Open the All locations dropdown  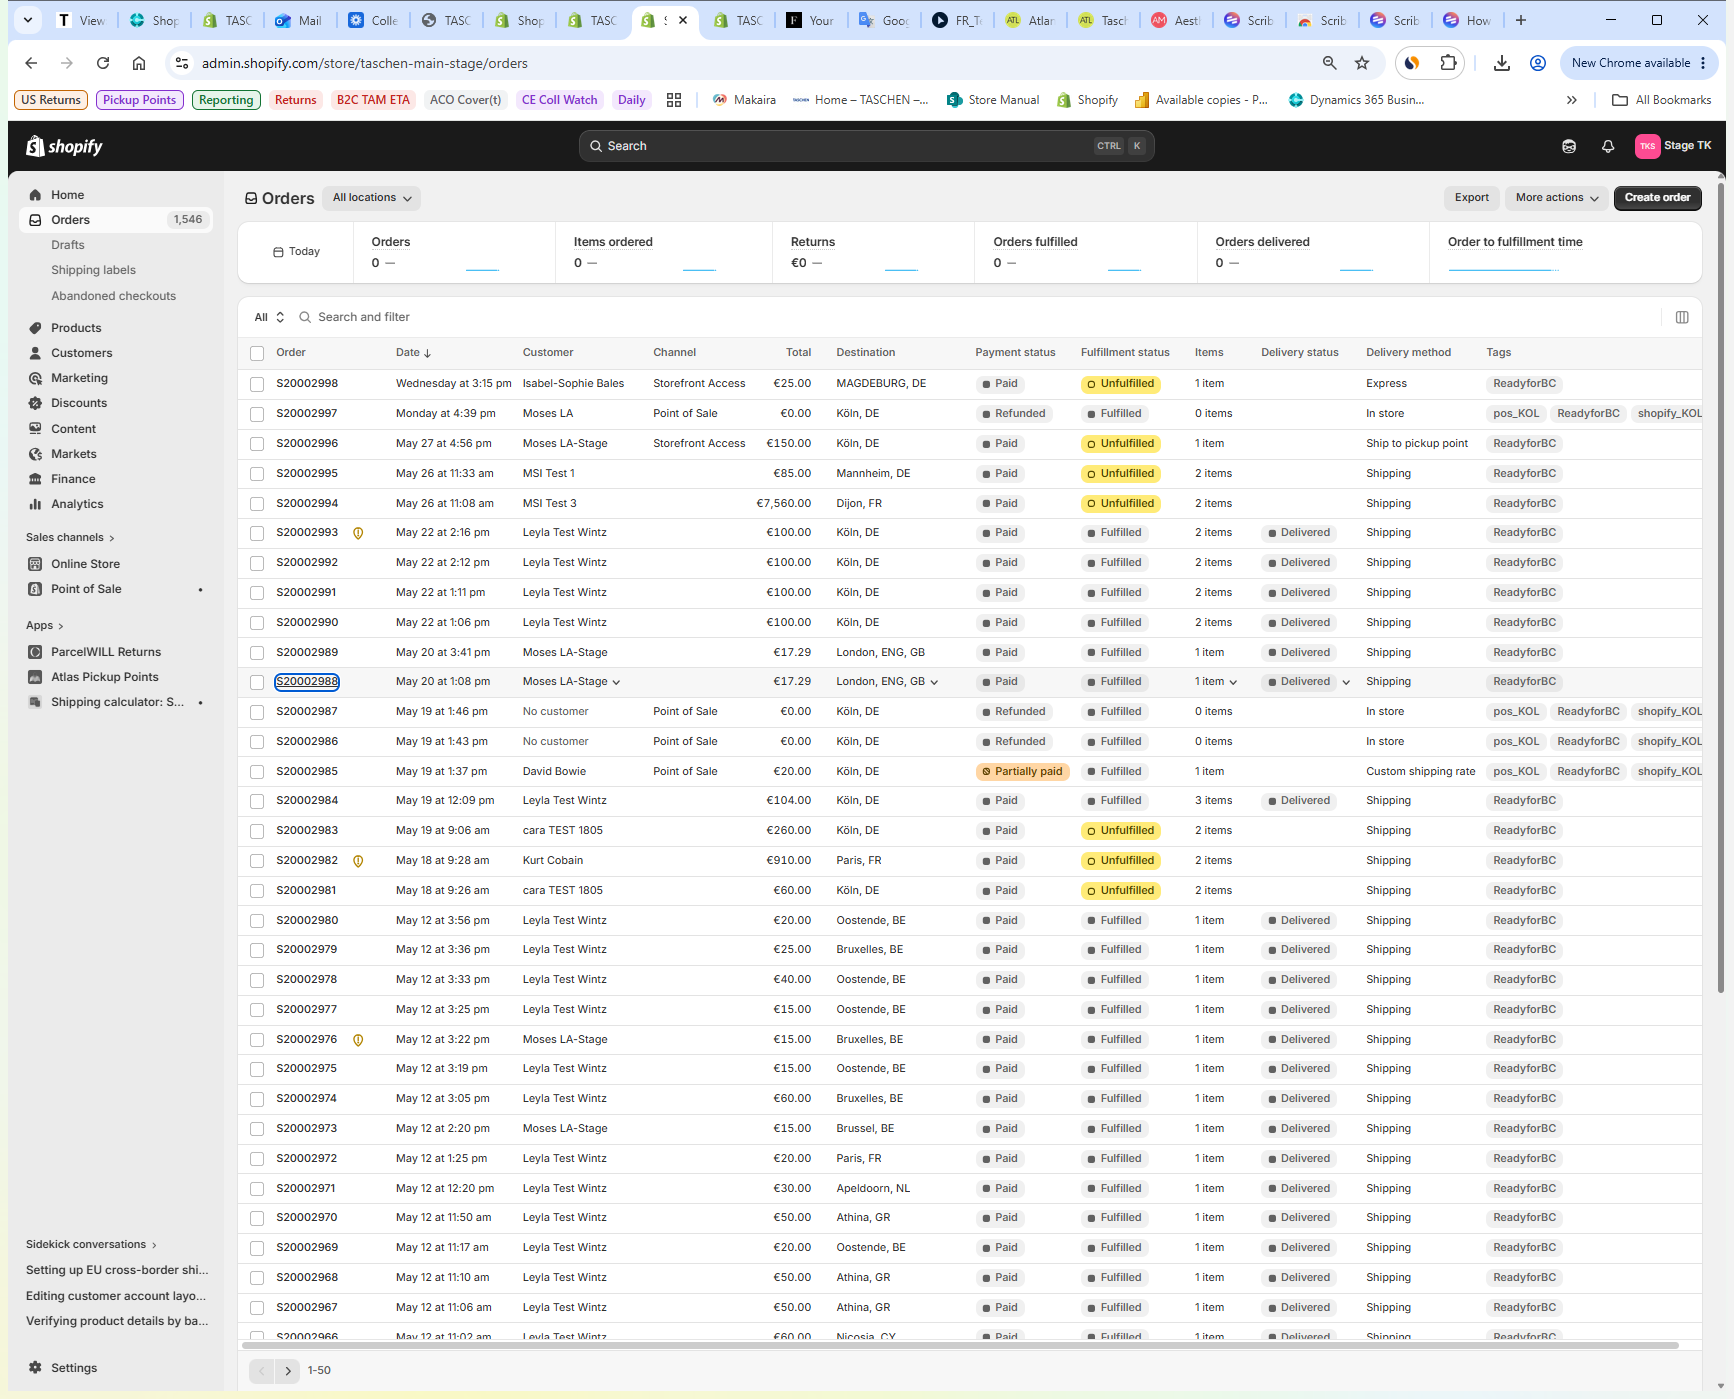pyautogui.click(x=372, y=198)
